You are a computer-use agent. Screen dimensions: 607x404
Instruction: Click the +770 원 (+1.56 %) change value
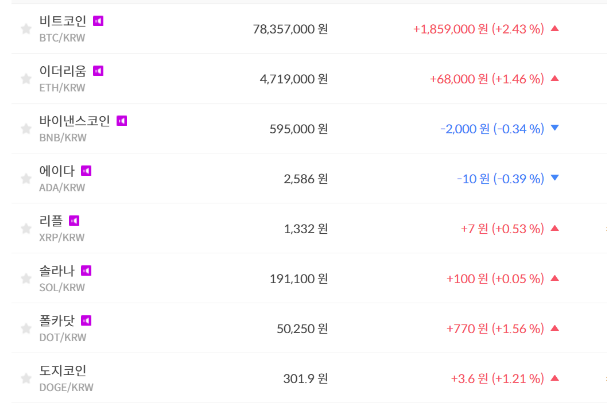495,329
